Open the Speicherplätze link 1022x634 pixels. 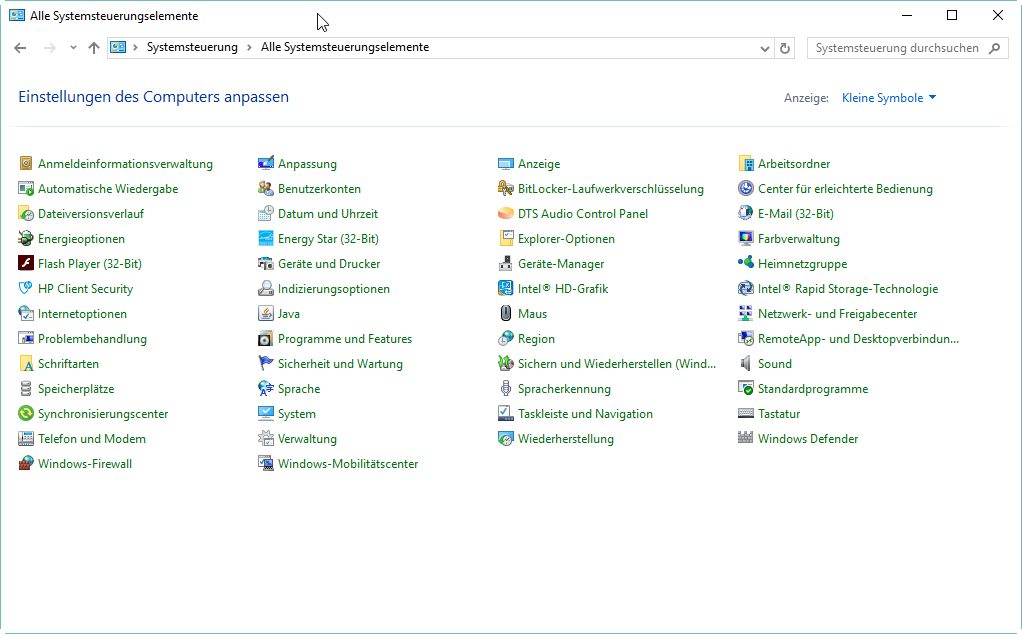[76, 389]
